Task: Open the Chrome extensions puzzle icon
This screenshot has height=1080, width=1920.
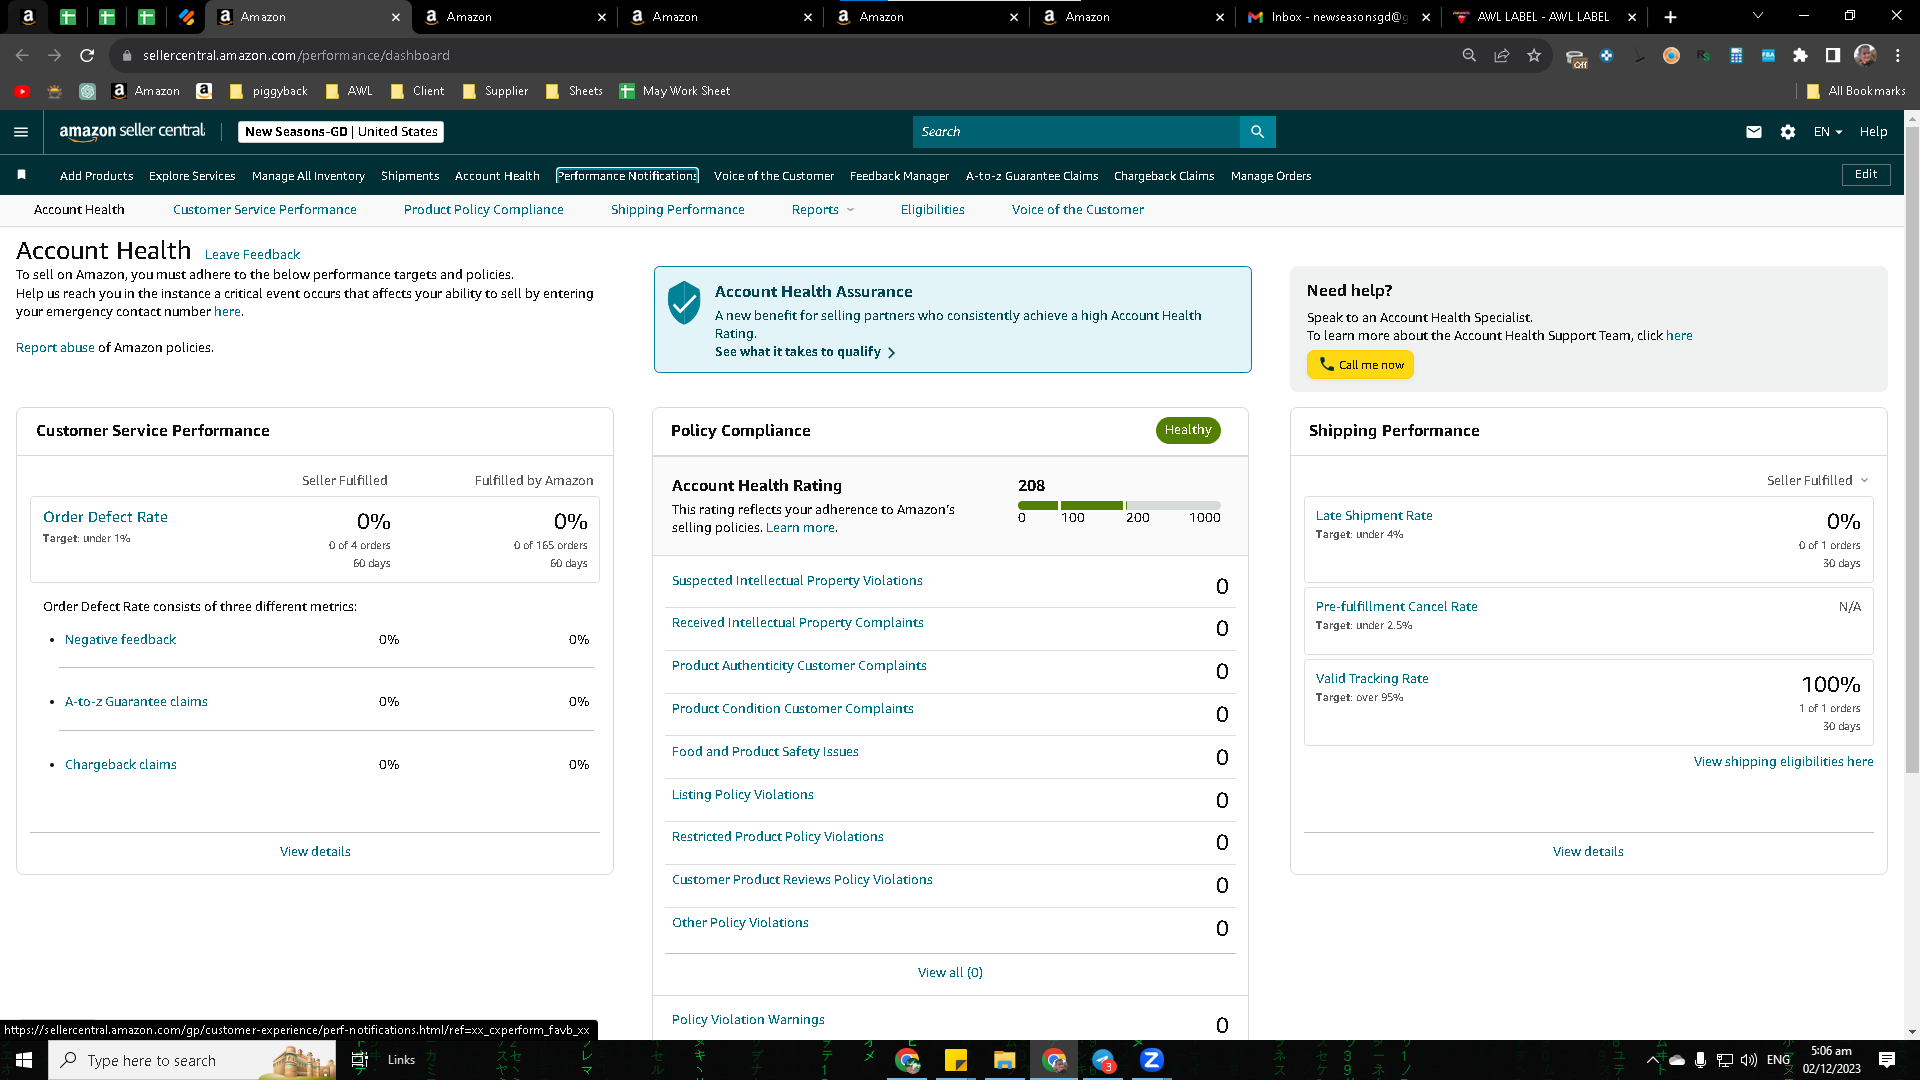Action: 1800,56
